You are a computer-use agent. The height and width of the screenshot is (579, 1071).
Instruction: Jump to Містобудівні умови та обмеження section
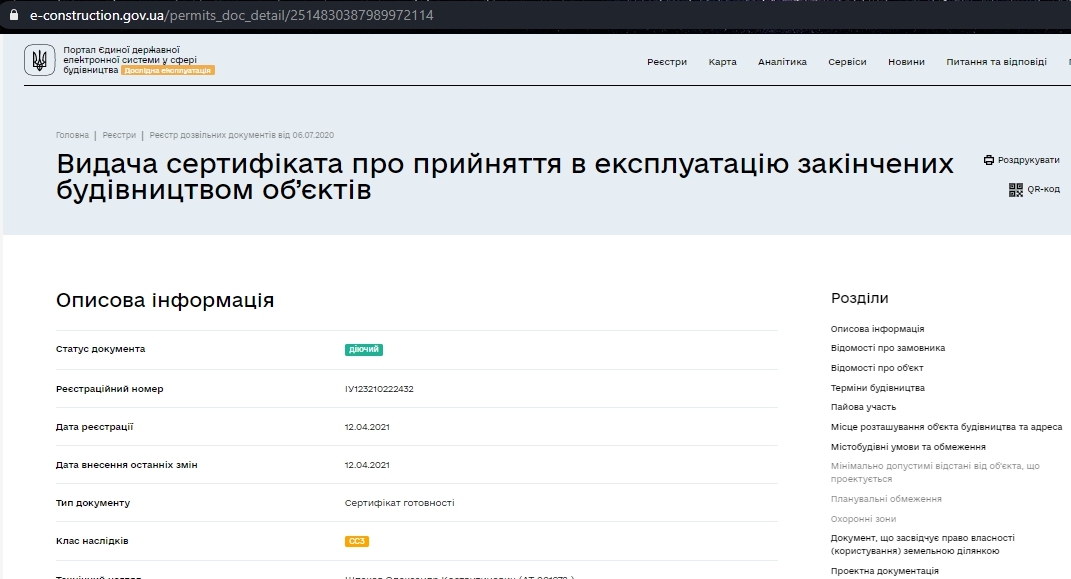click(908, 447)
